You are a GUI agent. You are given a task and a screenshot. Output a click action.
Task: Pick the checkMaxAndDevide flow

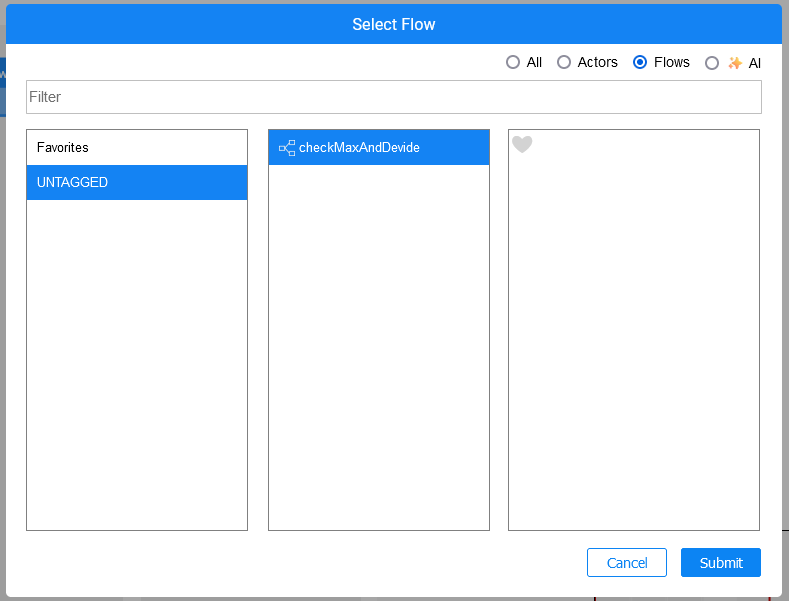pos(359,148)
